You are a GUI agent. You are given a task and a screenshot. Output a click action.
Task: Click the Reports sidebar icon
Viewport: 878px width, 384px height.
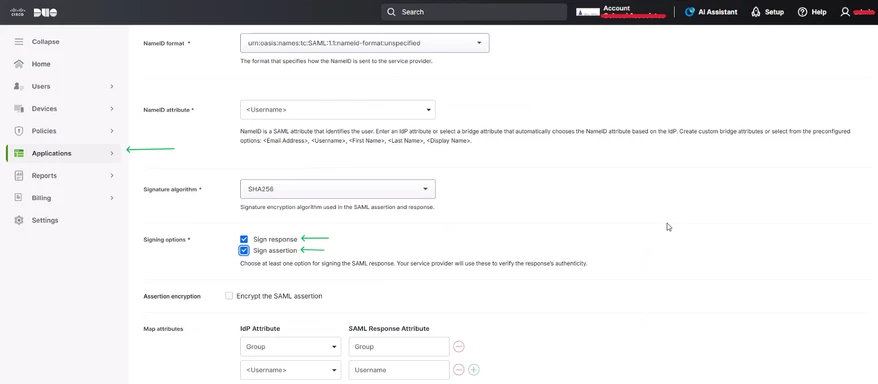point(19,176)
